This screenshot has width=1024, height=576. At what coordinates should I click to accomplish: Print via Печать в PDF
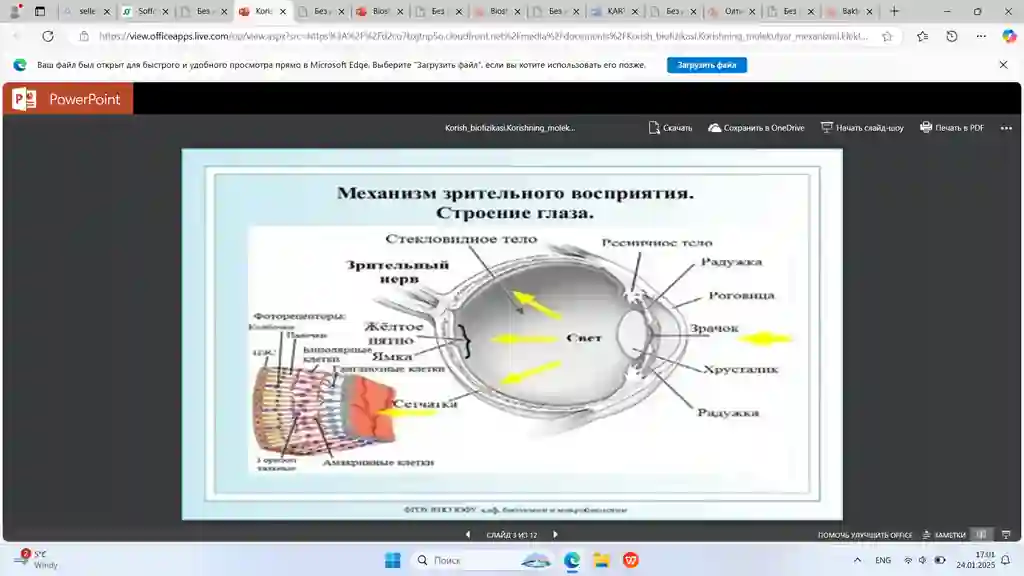click(x=952, y=128)
